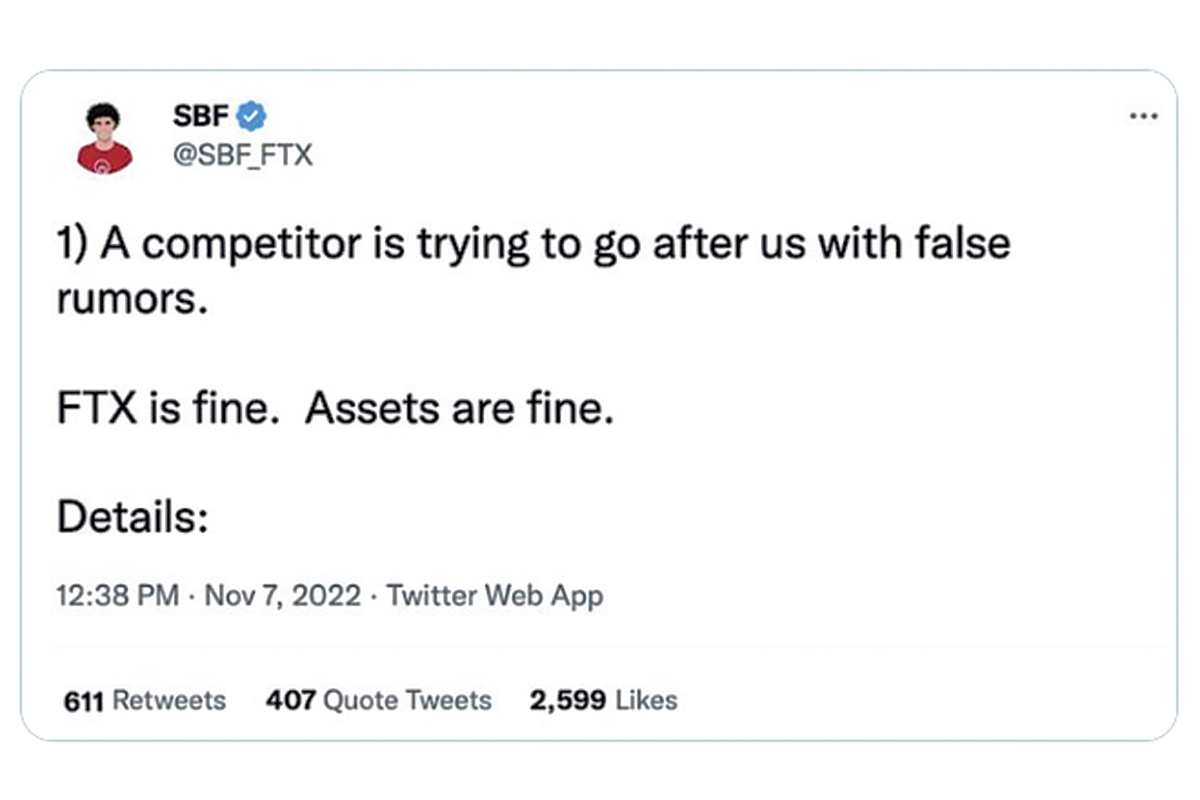This screenshot has width=1200, height=800.
Task: Show the 2,599 Likes list
Action: tap(604, 701)
